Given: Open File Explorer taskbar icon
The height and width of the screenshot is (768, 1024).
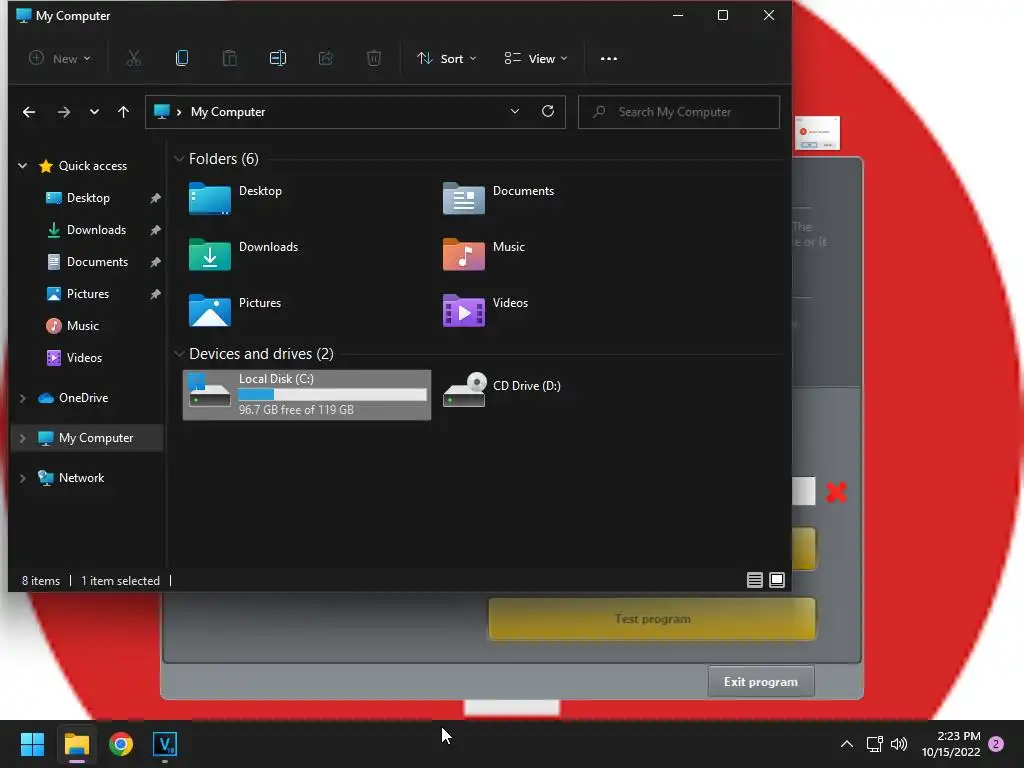Looking at the screenshot, I should pos(76,744).
